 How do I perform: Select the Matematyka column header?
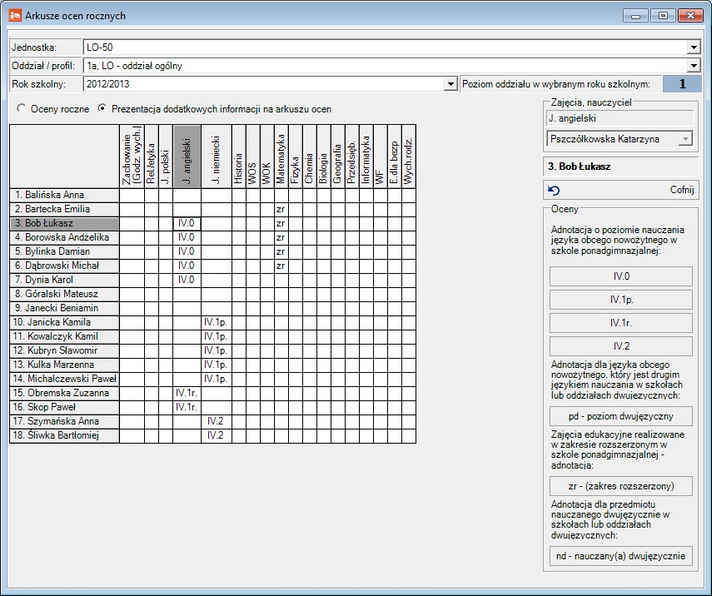pos(281,157)
